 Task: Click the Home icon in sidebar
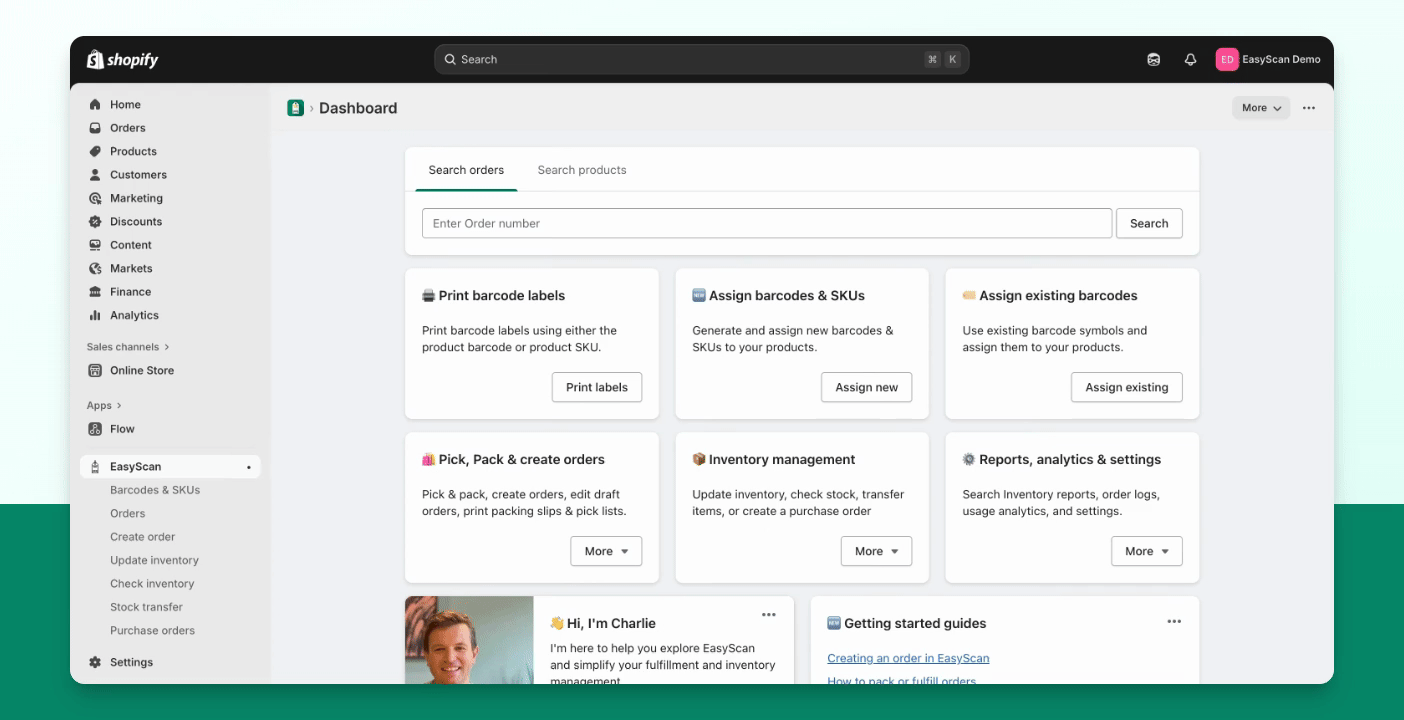pos(95,105)
